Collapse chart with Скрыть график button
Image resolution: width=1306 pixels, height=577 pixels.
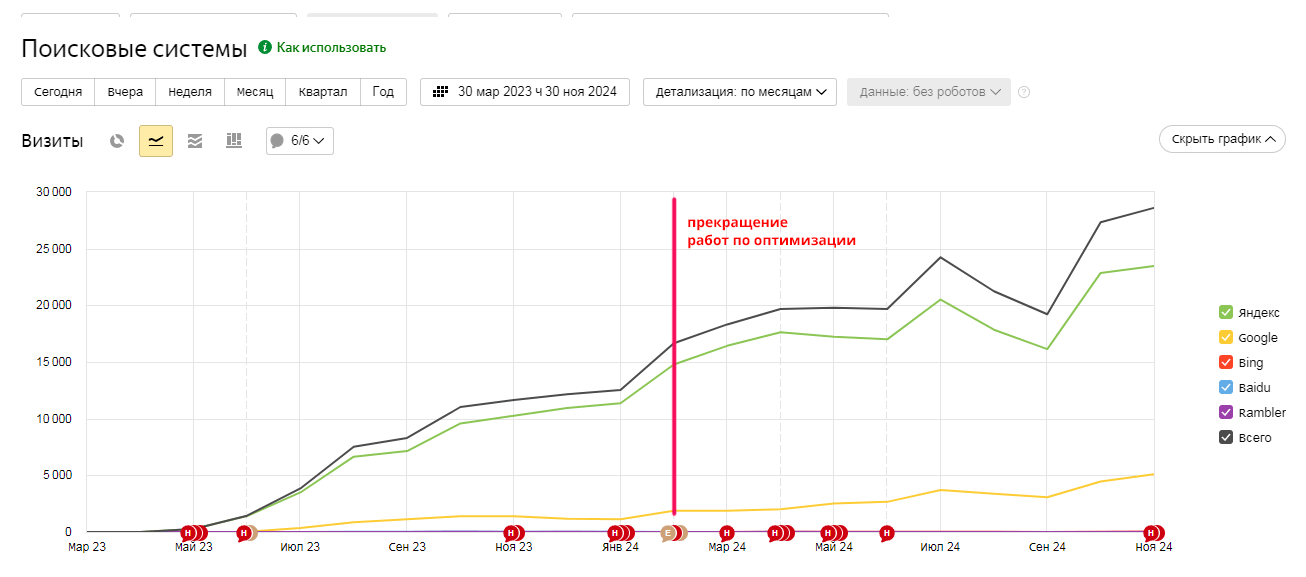[1221, 139]
